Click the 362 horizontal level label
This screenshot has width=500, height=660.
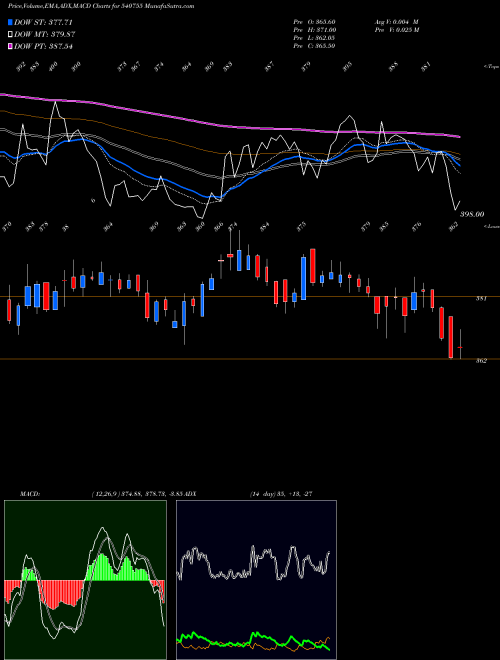tap(481, 361)
